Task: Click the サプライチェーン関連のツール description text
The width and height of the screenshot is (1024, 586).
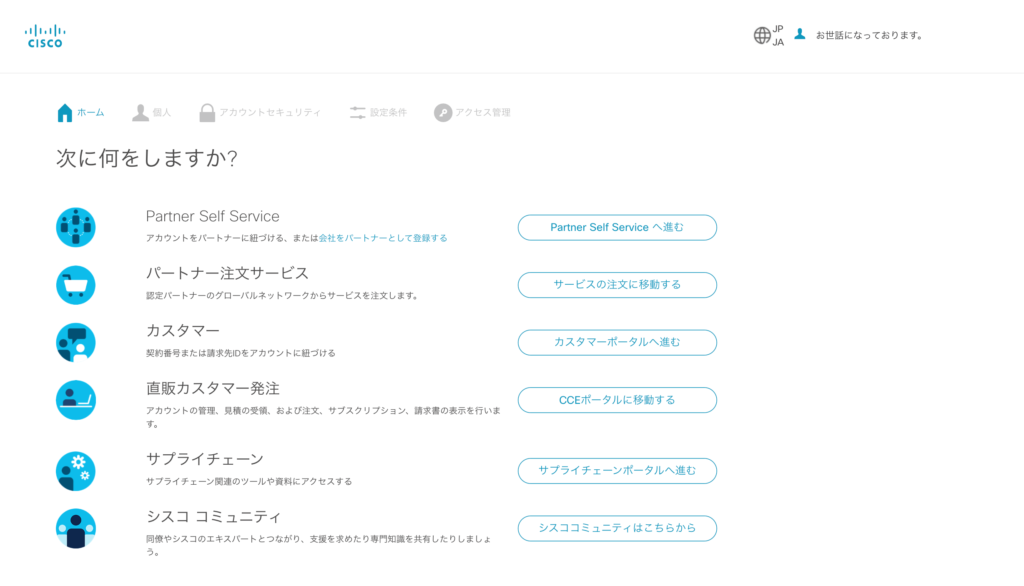Action: [249, 481]
